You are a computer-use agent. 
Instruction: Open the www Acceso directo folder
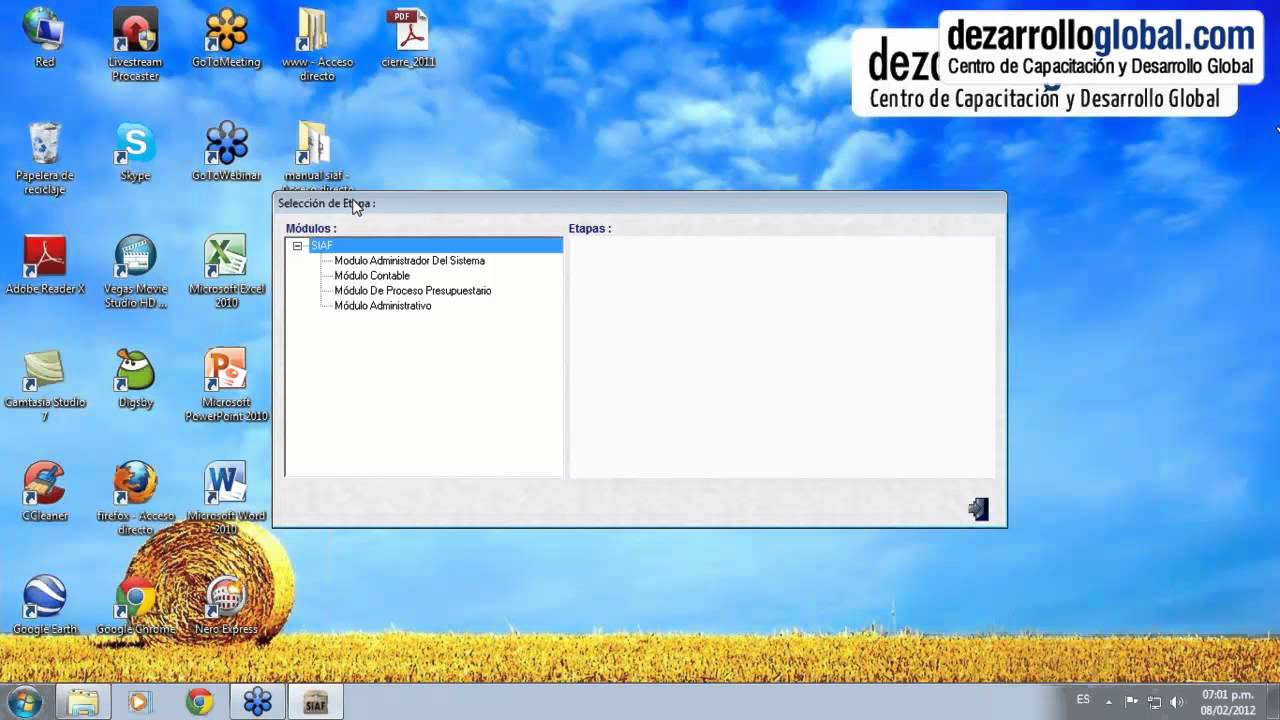[x=316, y=45]
